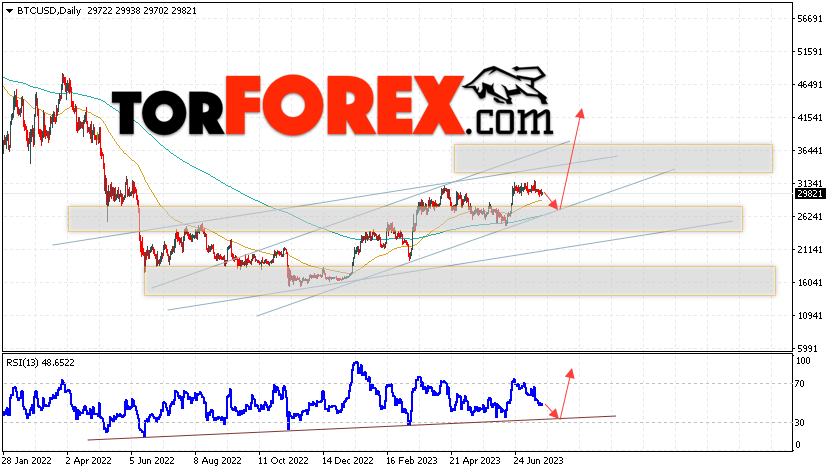The image size is (833, 472).
Task: Select price axis label 51591
Action: pyautogui.click(x=810, y=52)
